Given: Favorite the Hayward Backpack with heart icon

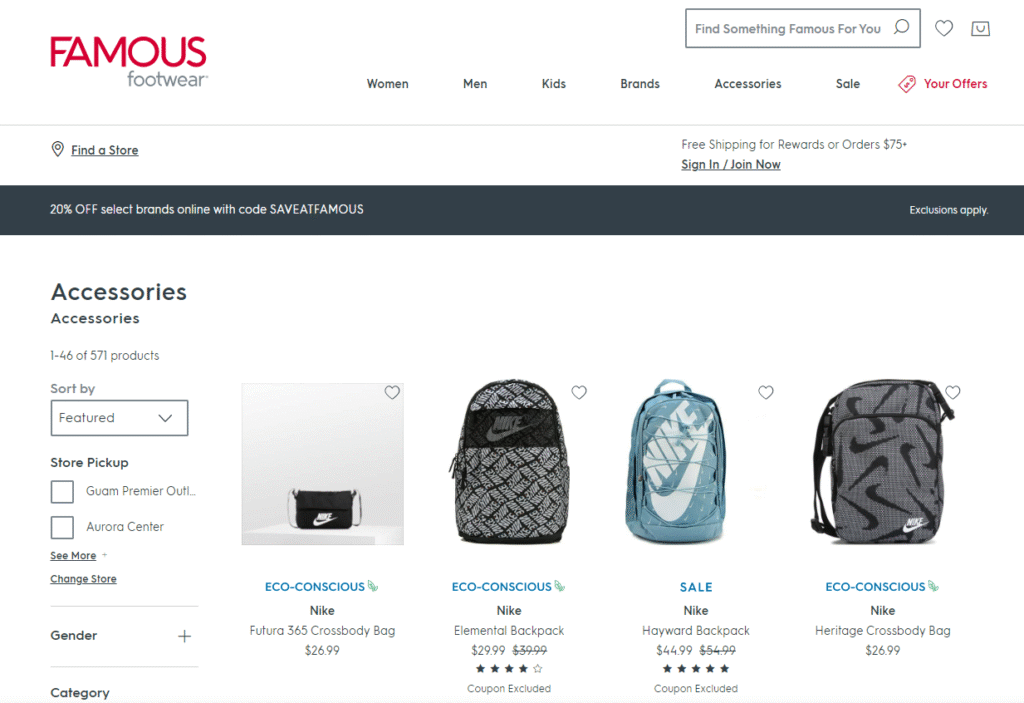Looking at the screenshot, I should click(765, 392).
